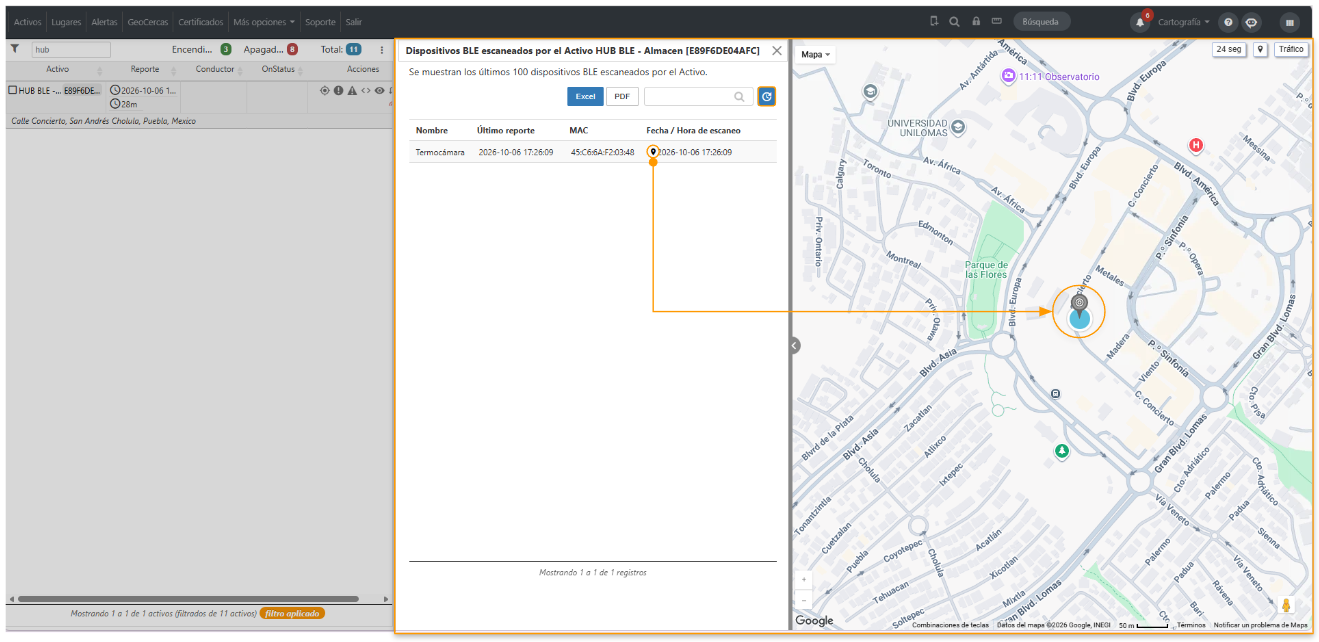
Task: Click the Búsqueda field in the top bar
Action: (1041, 21)
